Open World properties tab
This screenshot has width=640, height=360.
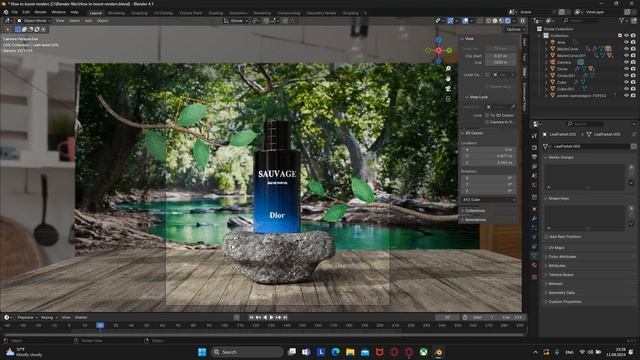[534, 185]
